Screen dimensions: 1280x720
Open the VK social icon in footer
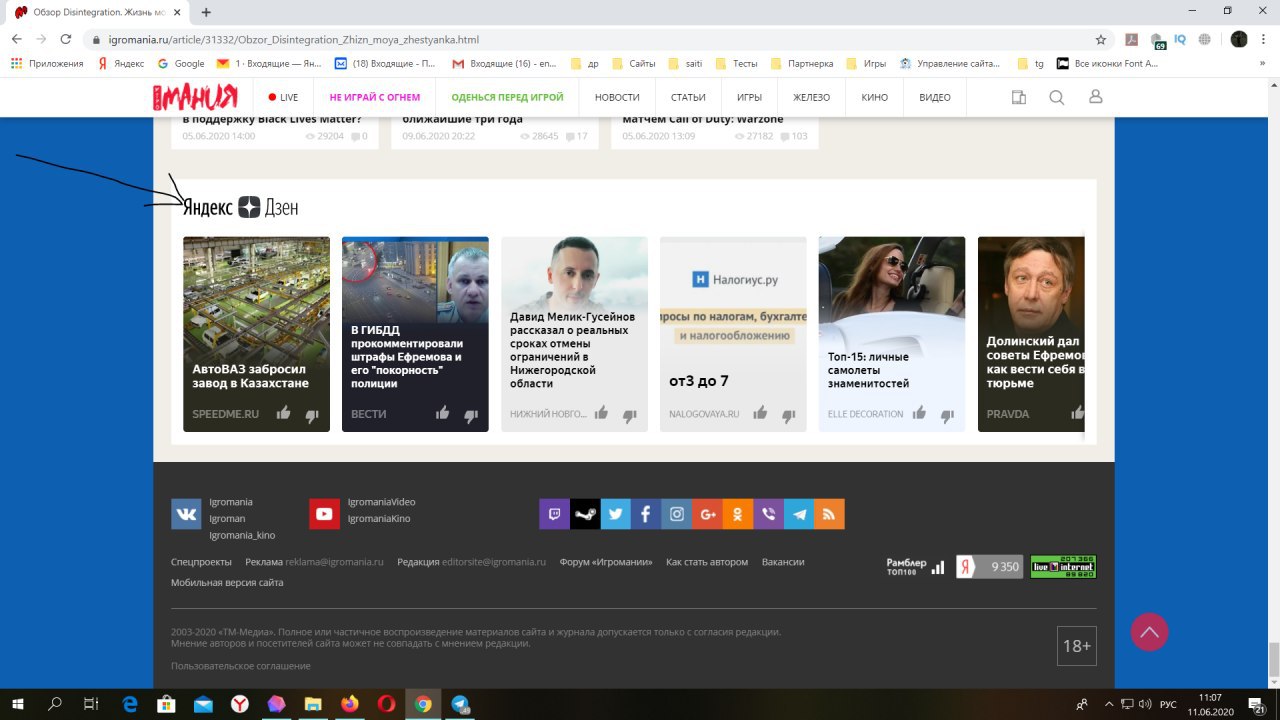point(186,513)
